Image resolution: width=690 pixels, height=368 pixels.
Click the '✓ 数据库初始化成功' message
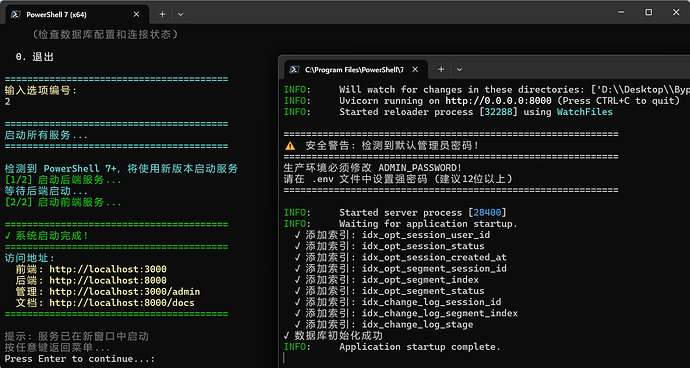point(334,336)
